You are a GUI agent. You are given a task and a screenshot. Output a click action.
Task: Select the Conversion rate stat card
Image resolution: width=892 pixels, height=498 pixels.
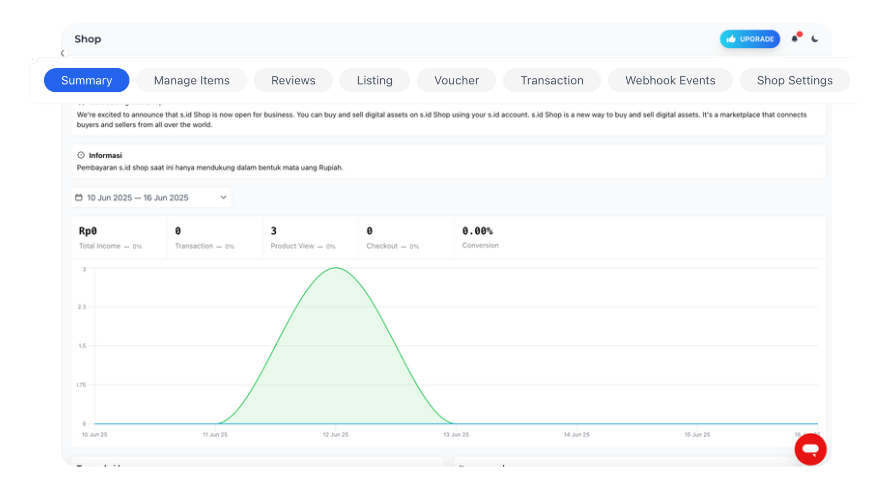click(500, 237)
